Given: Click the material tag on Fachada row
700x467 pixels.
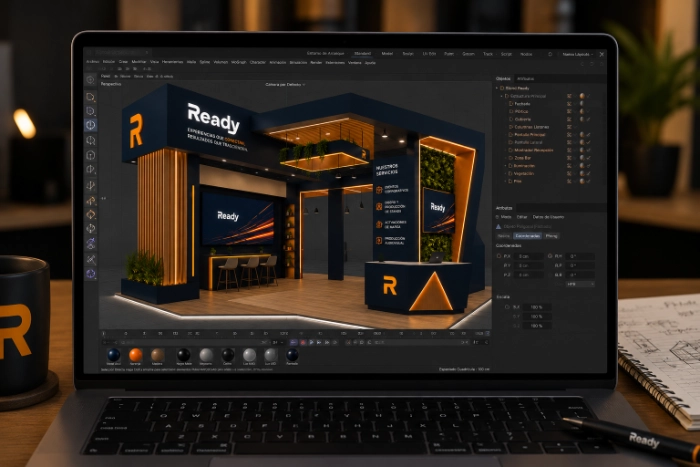Looking at the screenshot, I should point(582,104).
